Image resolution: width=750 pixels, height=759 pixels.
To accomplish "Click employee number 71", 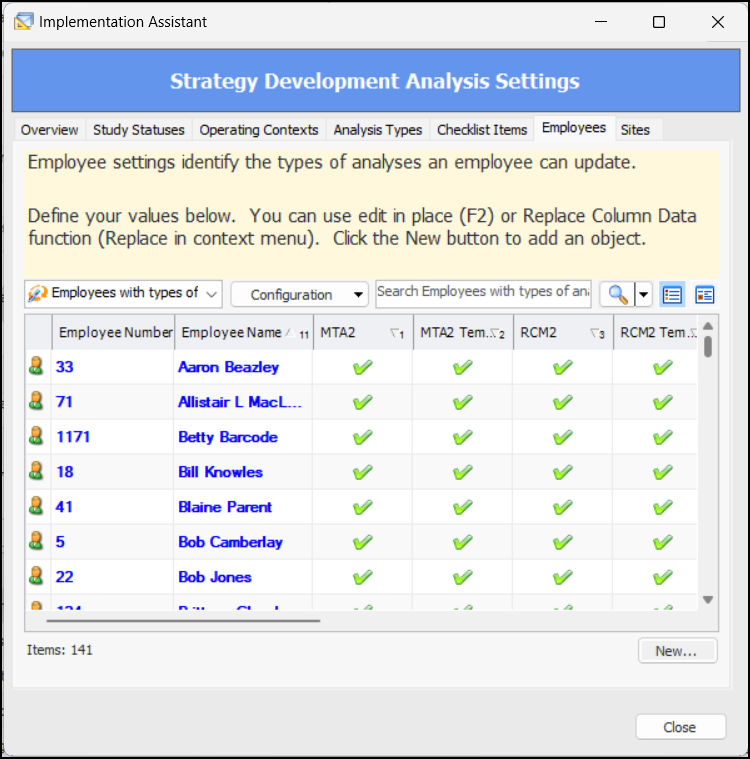I will click(x=64, y=402).
